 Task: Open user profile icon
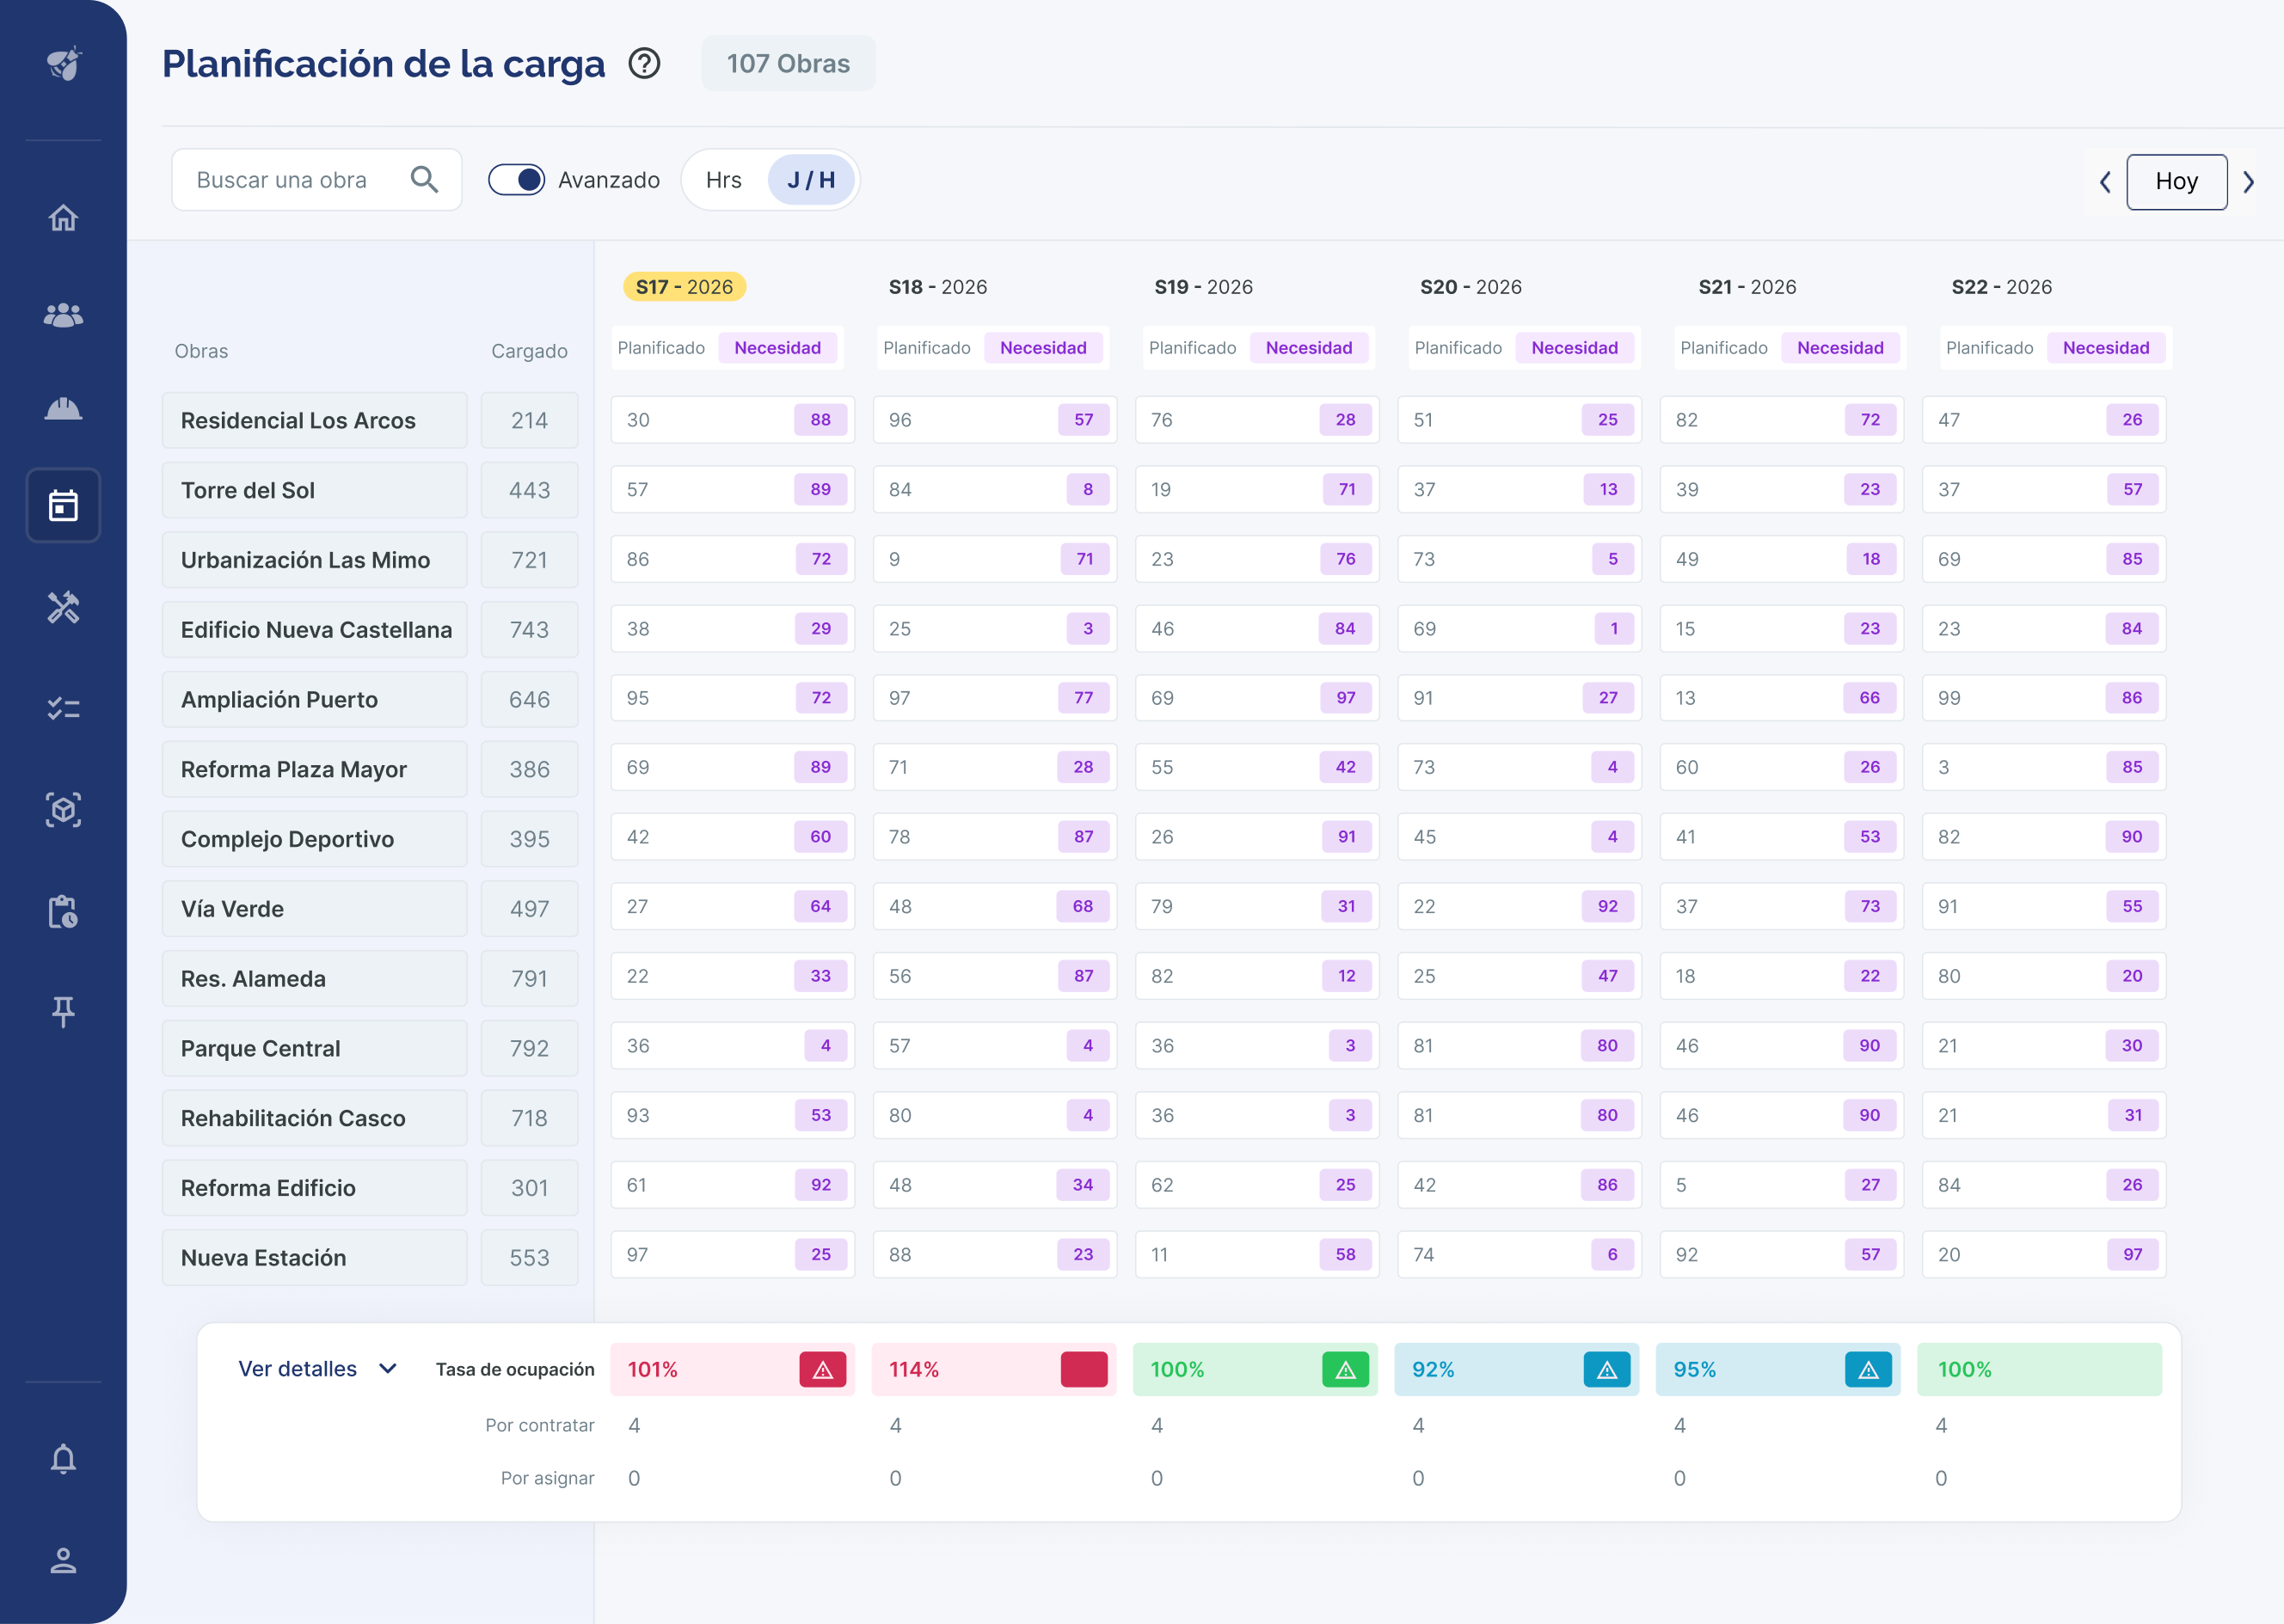tap(63, 1560)
